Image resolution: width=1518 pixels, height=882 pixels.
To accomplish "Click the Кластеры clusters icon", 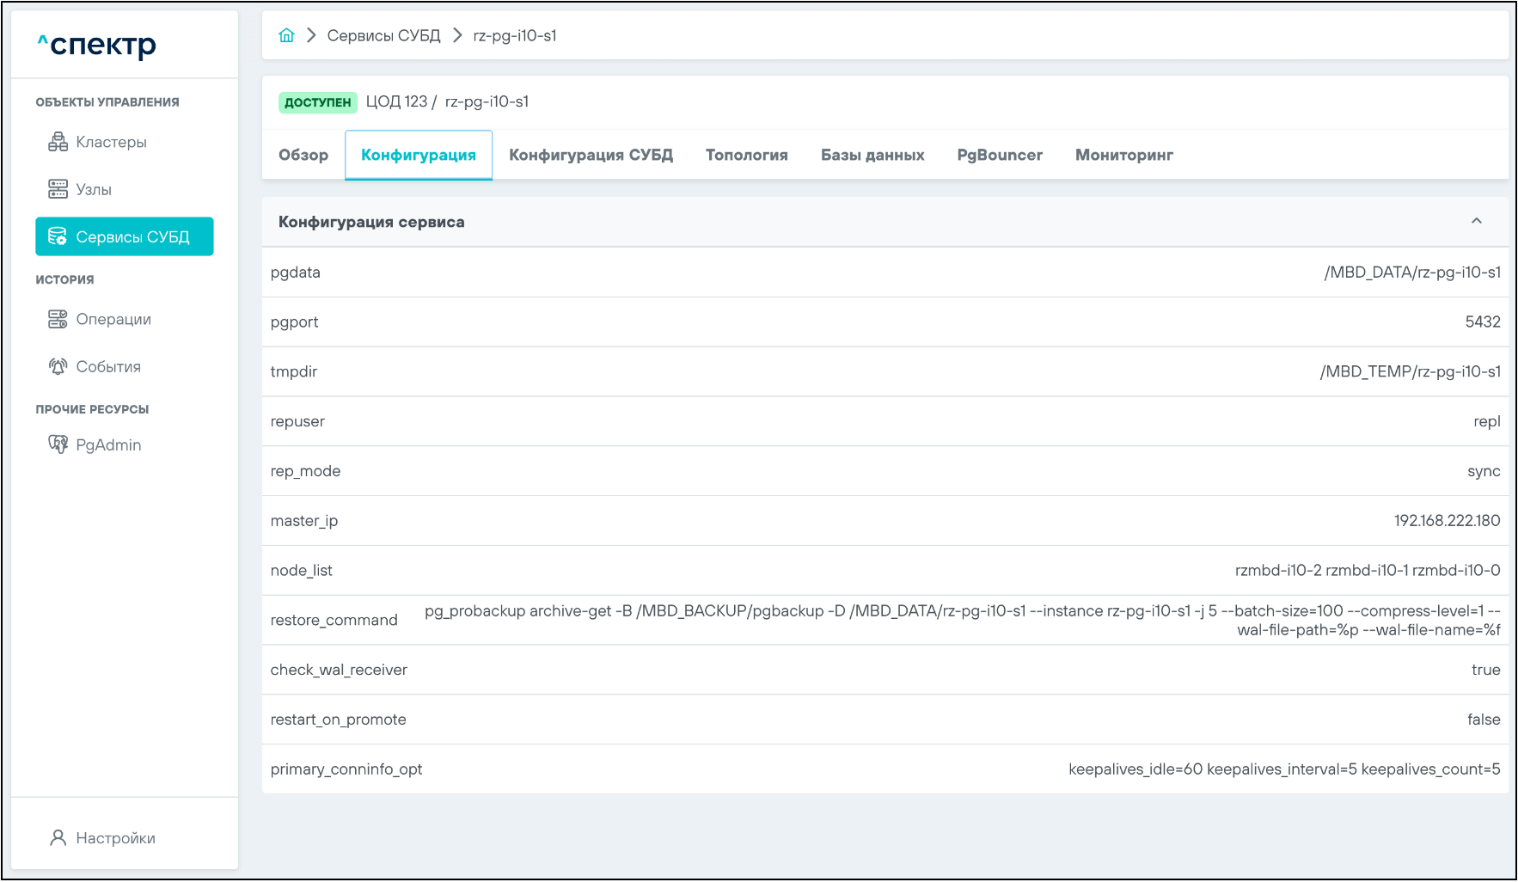I will click(58, 142).
